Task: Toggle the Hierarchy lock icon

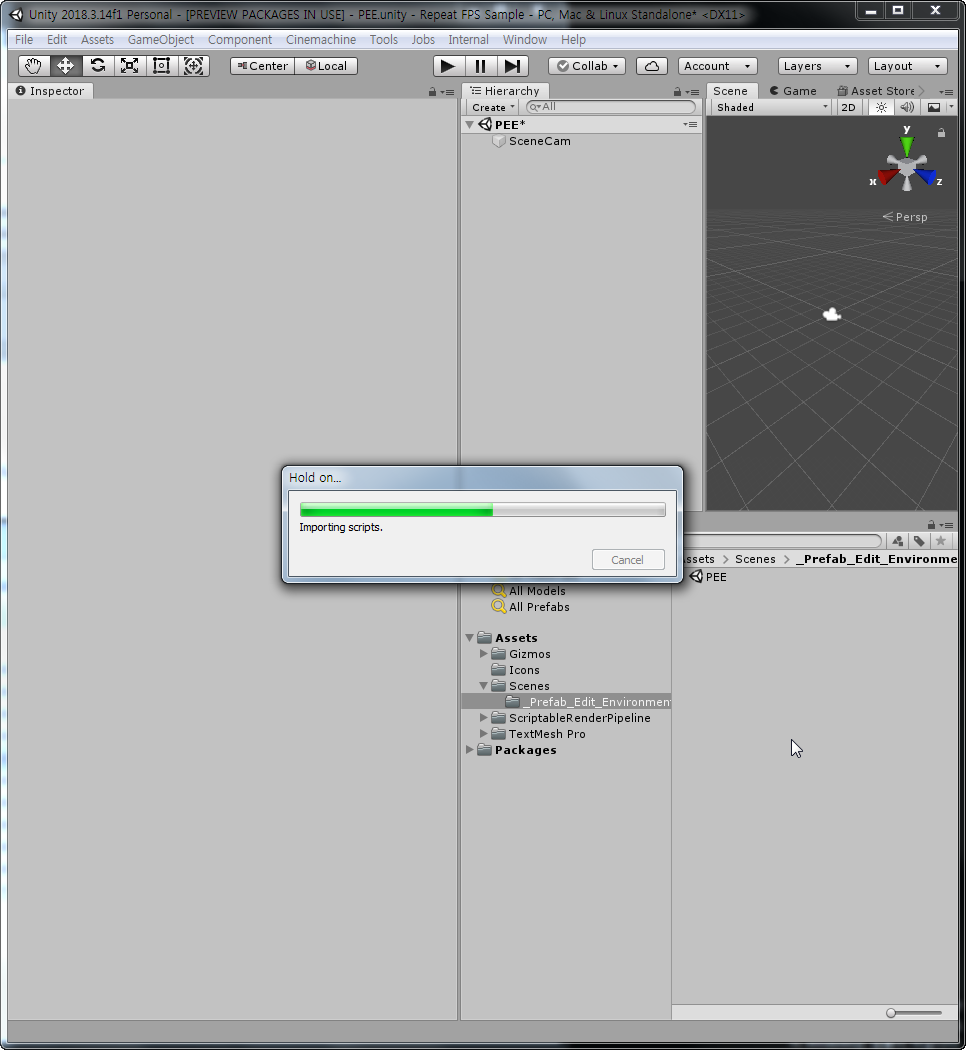Action: [677, 92]
